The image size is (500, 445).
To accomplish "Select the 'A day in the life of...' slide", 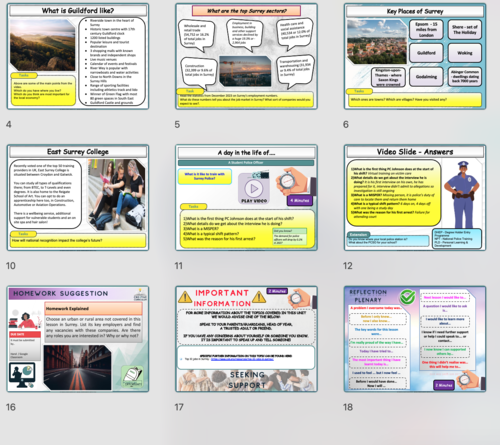I will click(246, 198).
